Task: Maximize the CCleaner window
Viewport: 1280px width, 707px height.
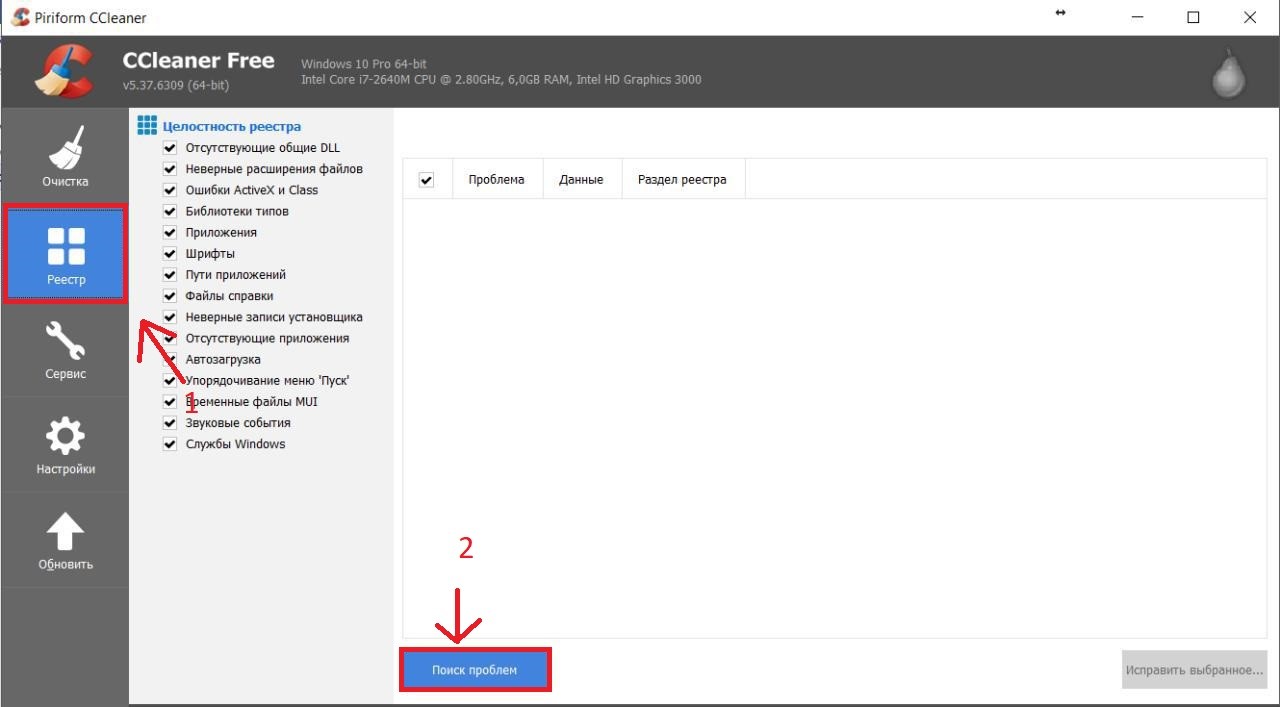Action: pyautogui.click(x=1193, y=17)
